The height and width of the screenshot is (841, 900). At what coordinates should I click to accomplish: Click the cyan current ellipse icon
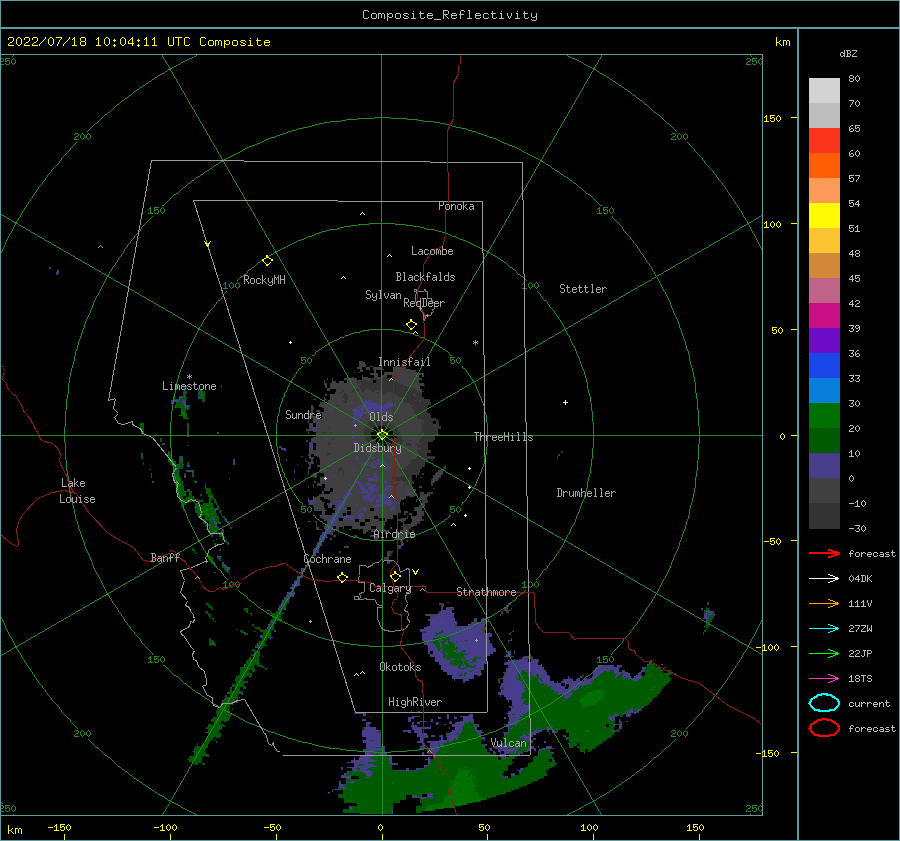824,703
